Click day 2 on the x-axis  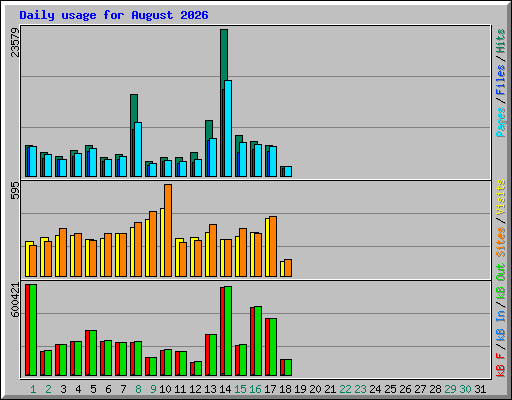coord(48,389)
